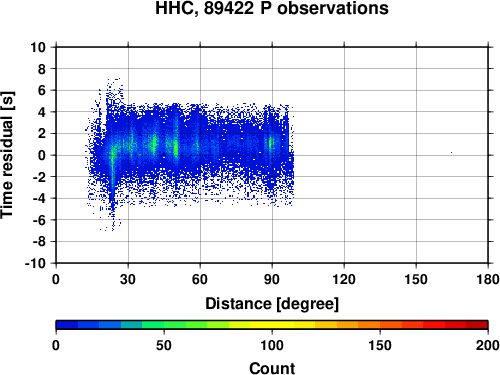Click the y-axis tick label 6
500x375 pixels.
[x=42, y=90]
